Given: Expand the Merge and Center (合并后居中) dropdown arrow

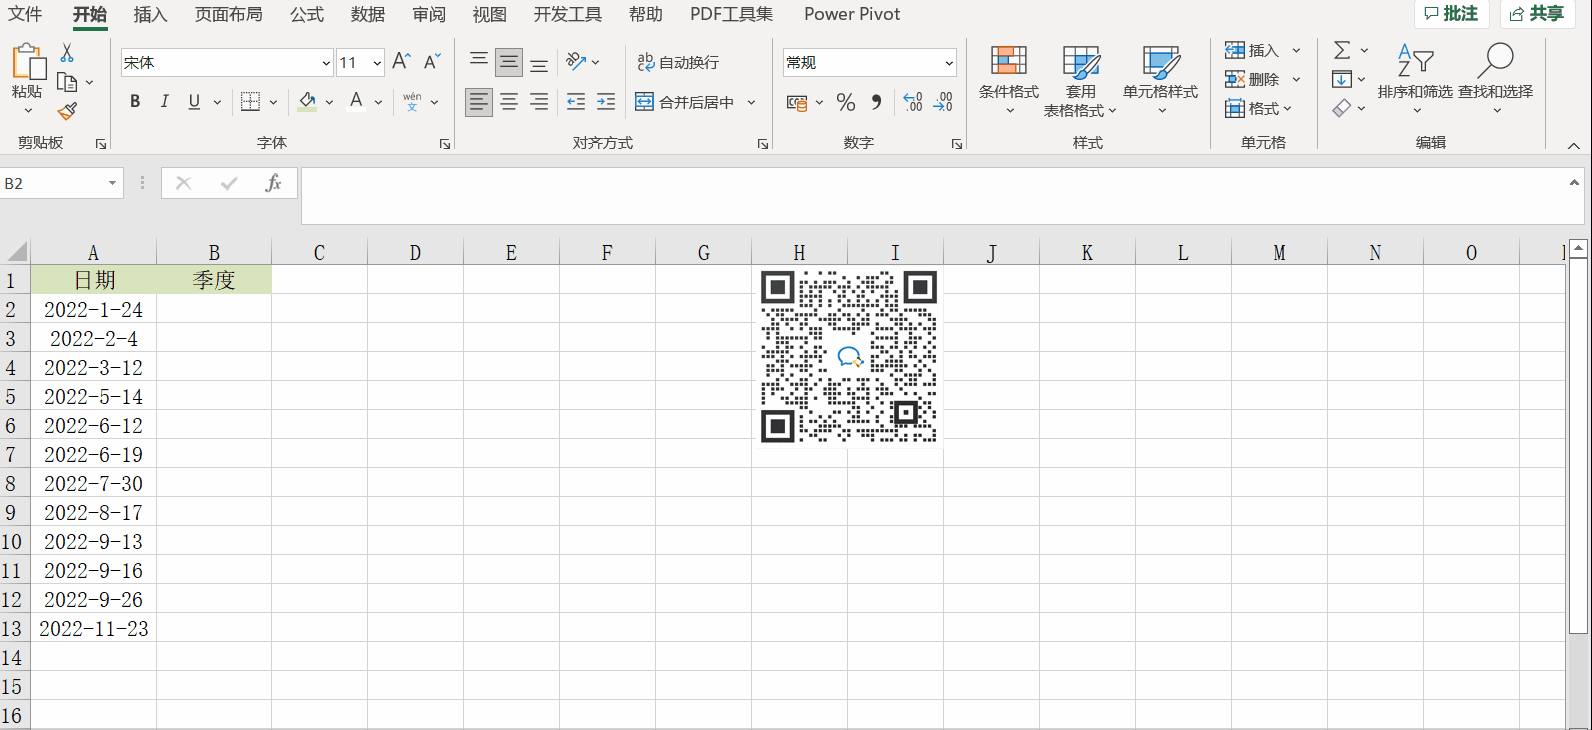Looking at the screenshot, I should coord(752,102).
